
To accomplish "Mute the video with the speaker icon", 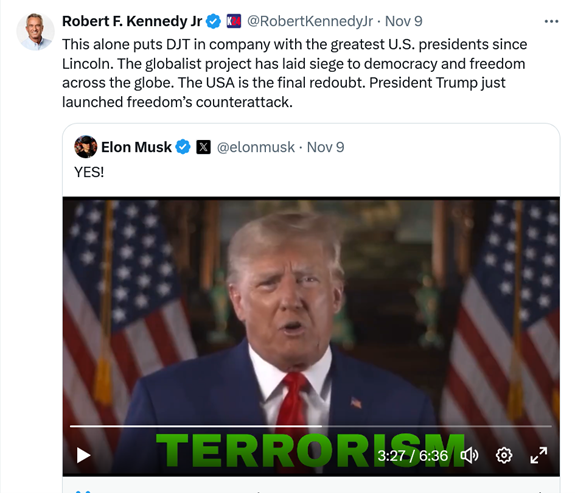I will (x=469, y=456).
